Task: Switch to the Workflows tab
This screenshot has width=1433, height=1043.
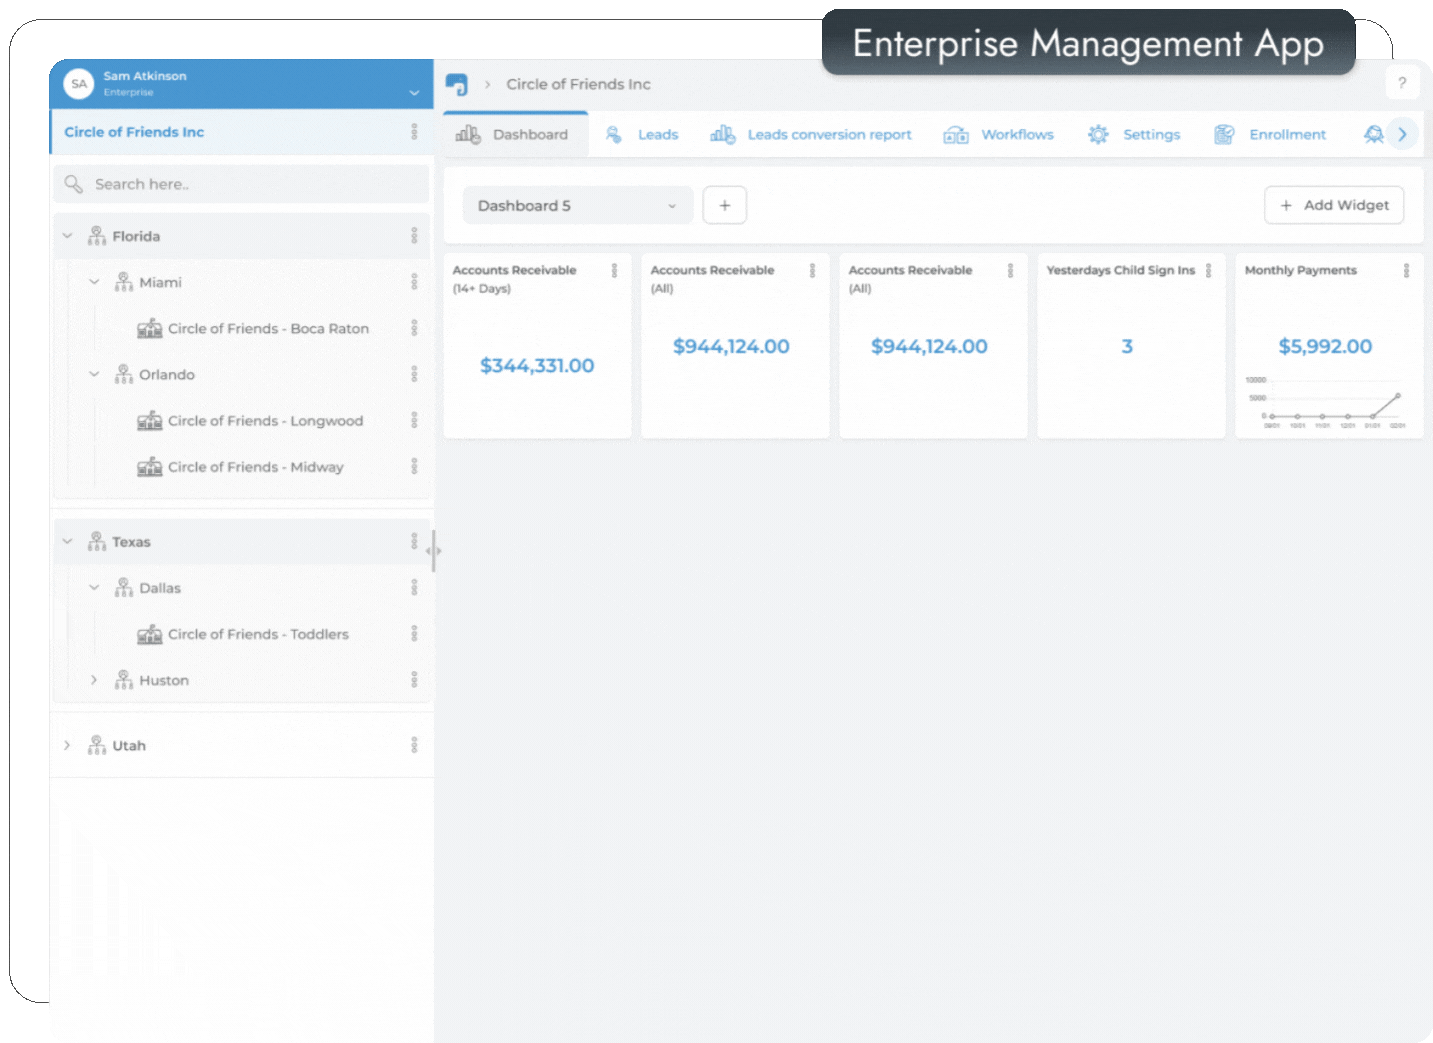Action: tap(999, 134)
